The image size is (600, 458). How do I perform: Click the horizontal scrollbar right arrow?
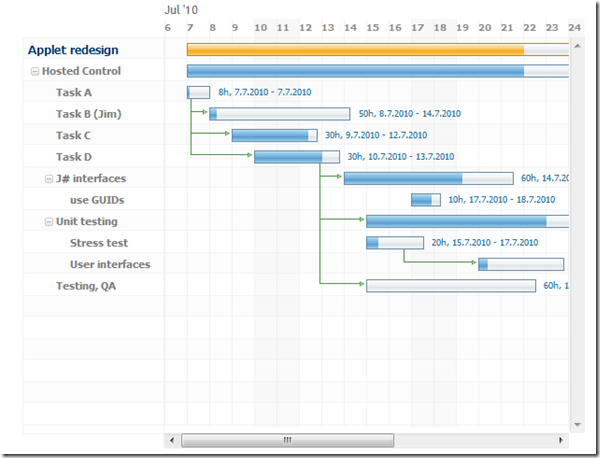coord(561,440)
